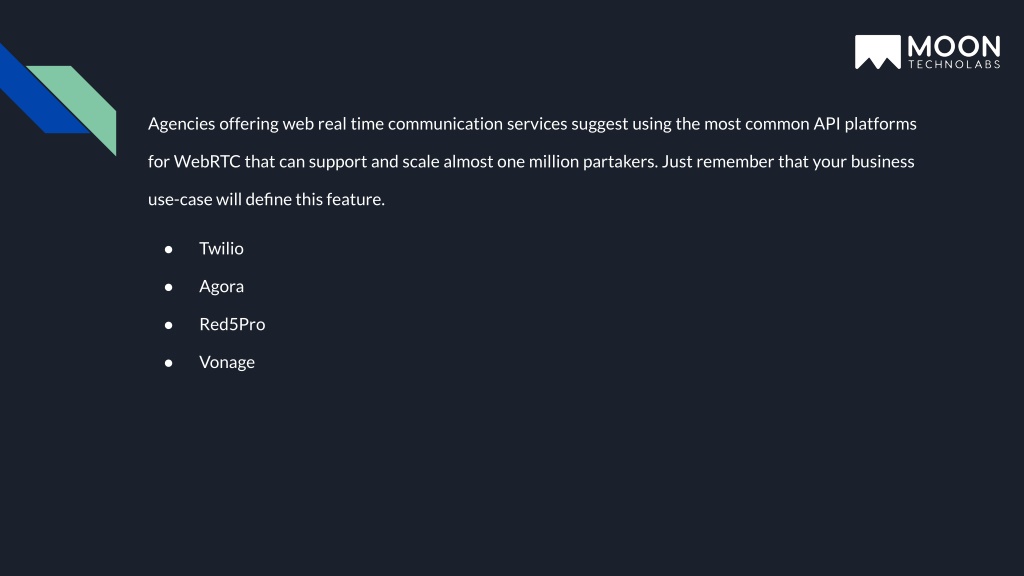Click the word WebRTC in paragraph

[207, 161]
